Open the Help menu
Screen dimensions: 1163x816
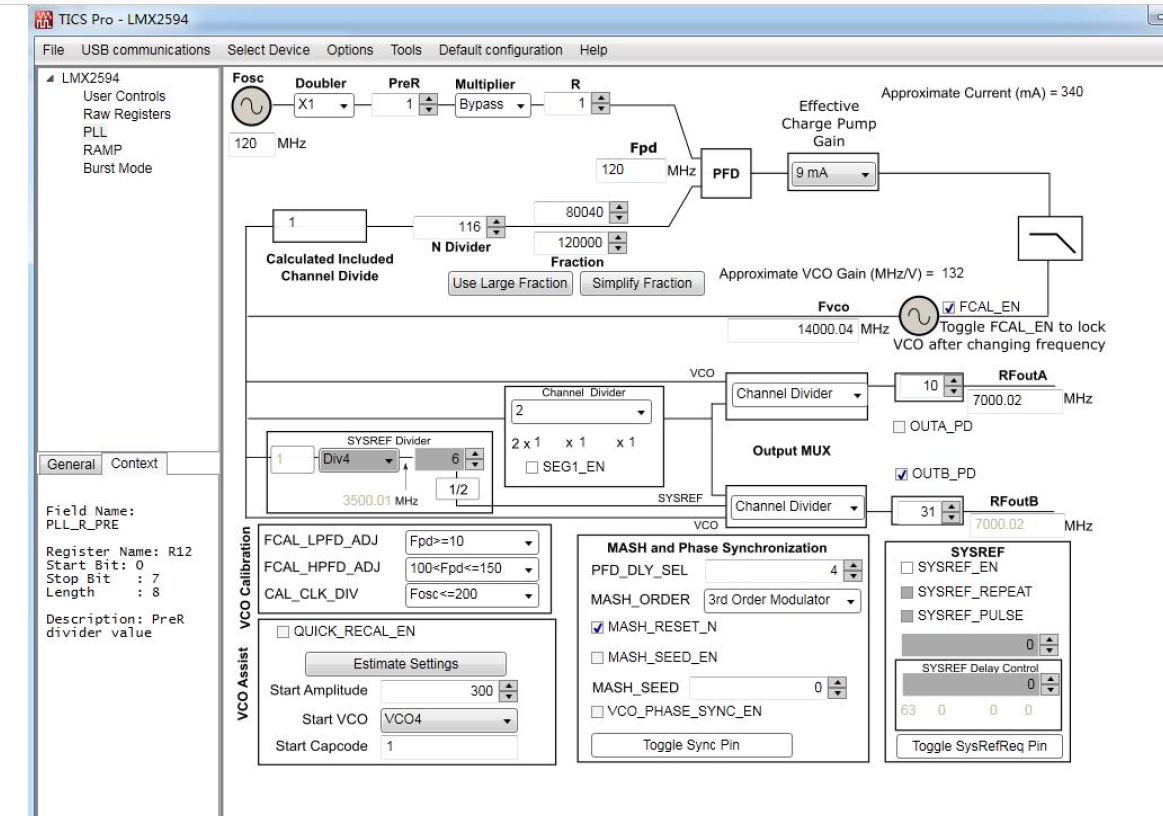click(593, 50)
